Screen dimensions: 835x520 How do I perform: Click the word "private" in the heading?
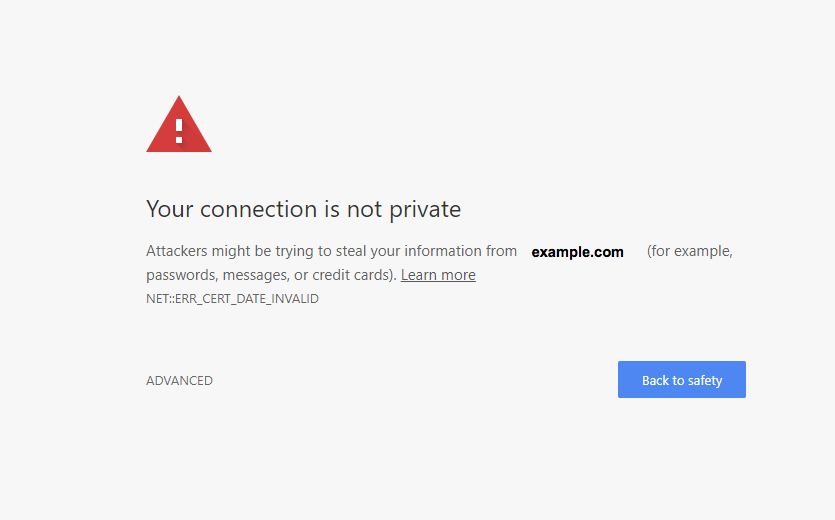point(418,210)
